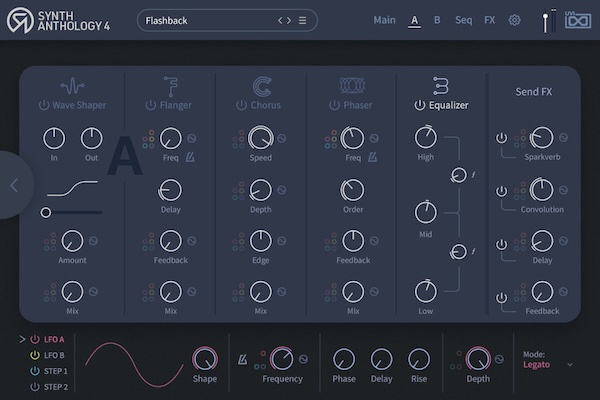The image size is (600, 400).
Task: Click the Phaser effect icon
Action: [352, 85]
